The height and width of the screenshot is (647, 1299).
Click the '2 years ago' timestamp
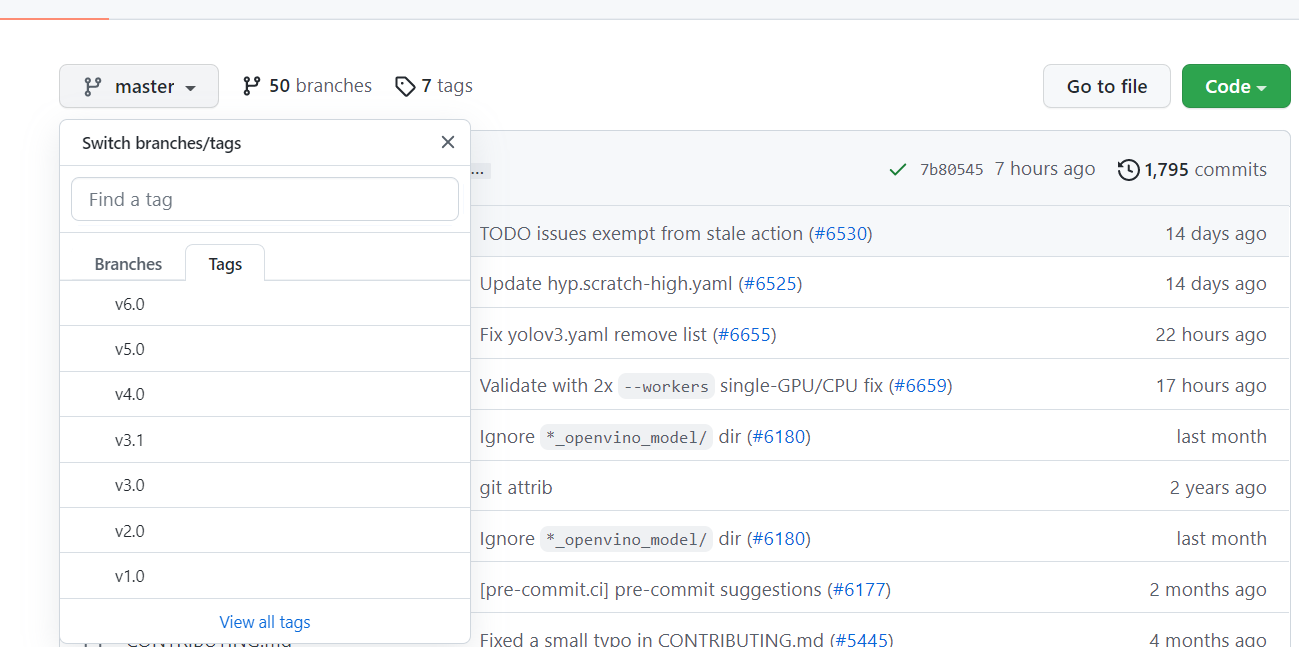click(1218, 488)
